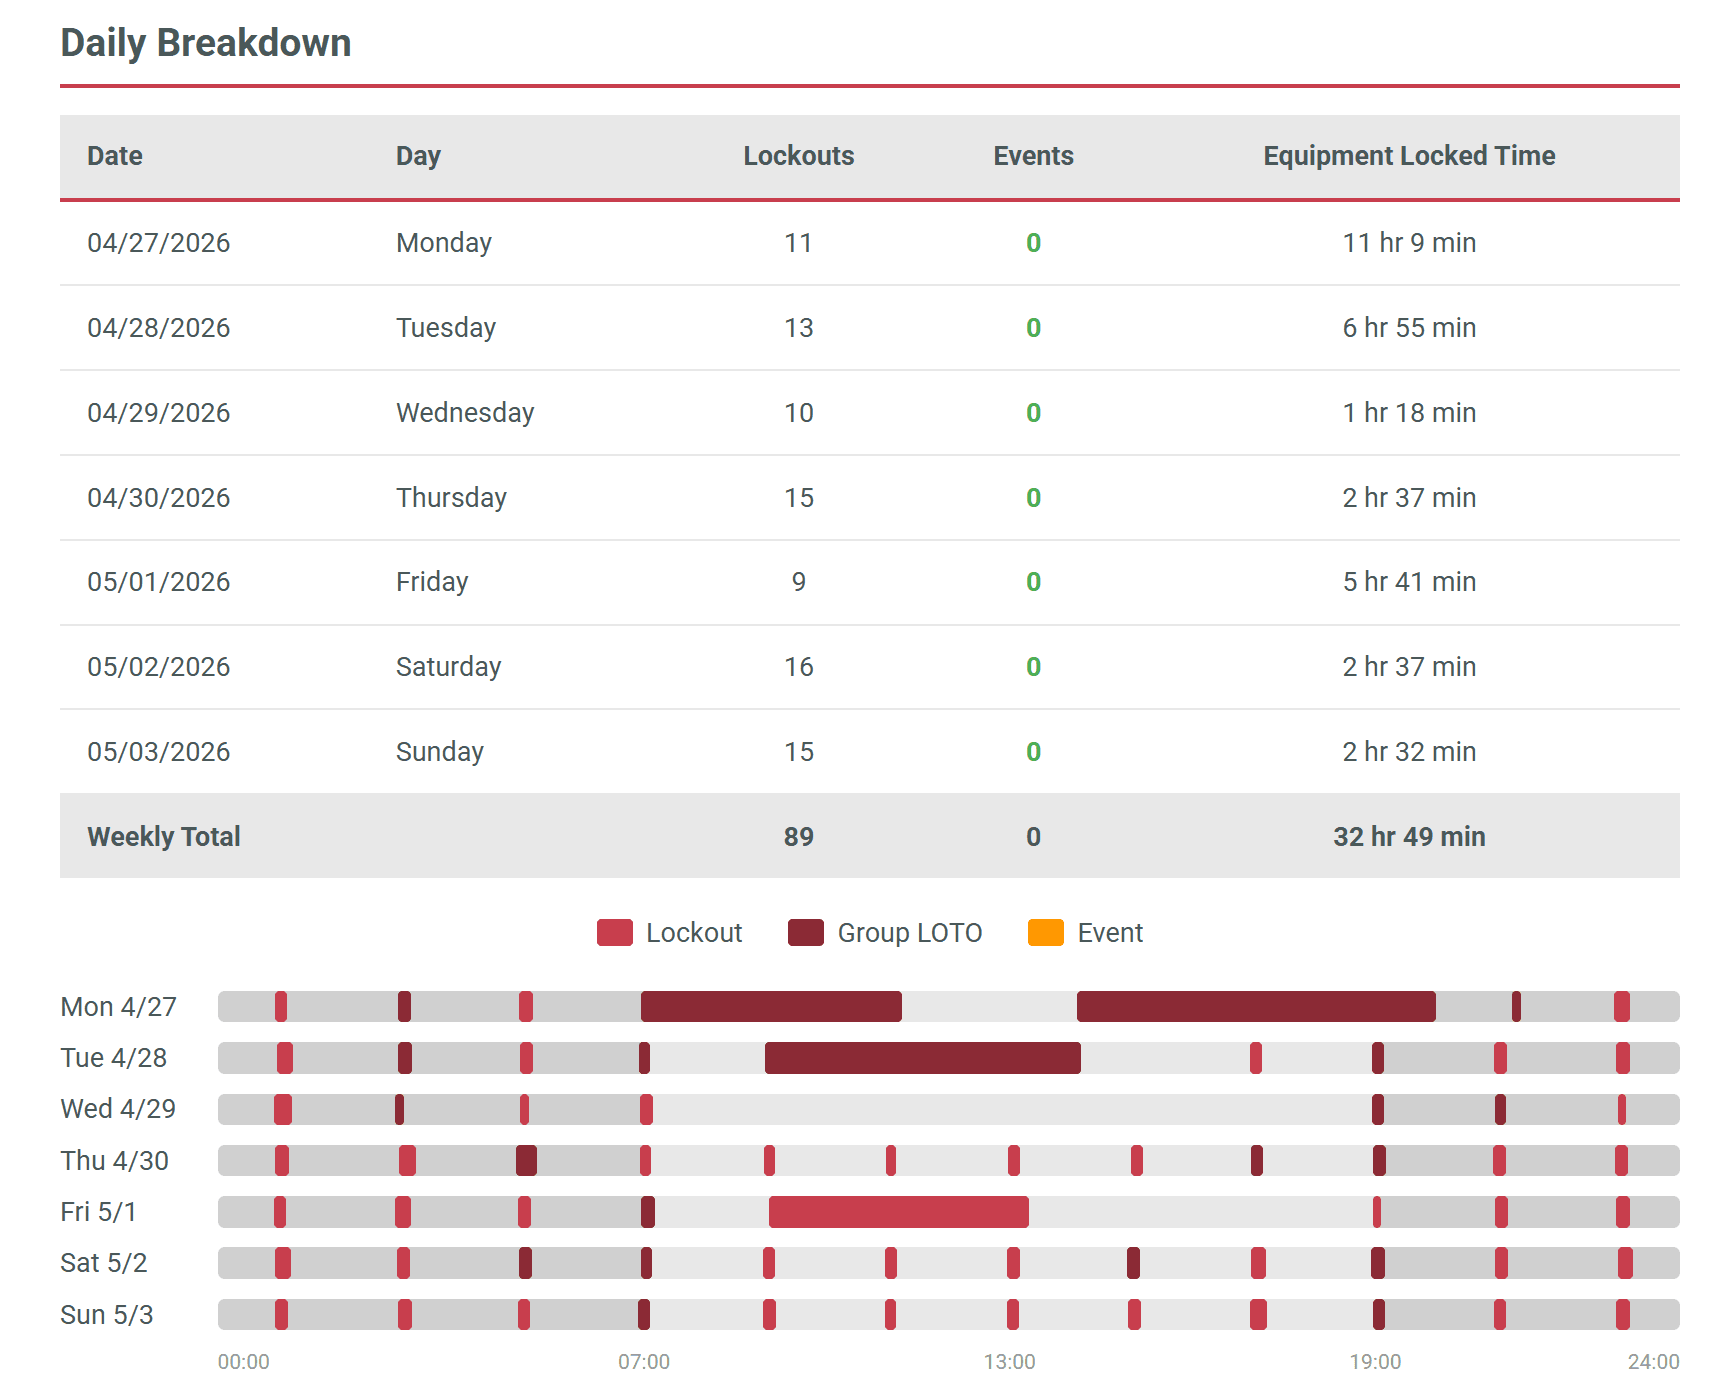
Task: Click the Thursday day cell
Action: click(x=451, y=498)
